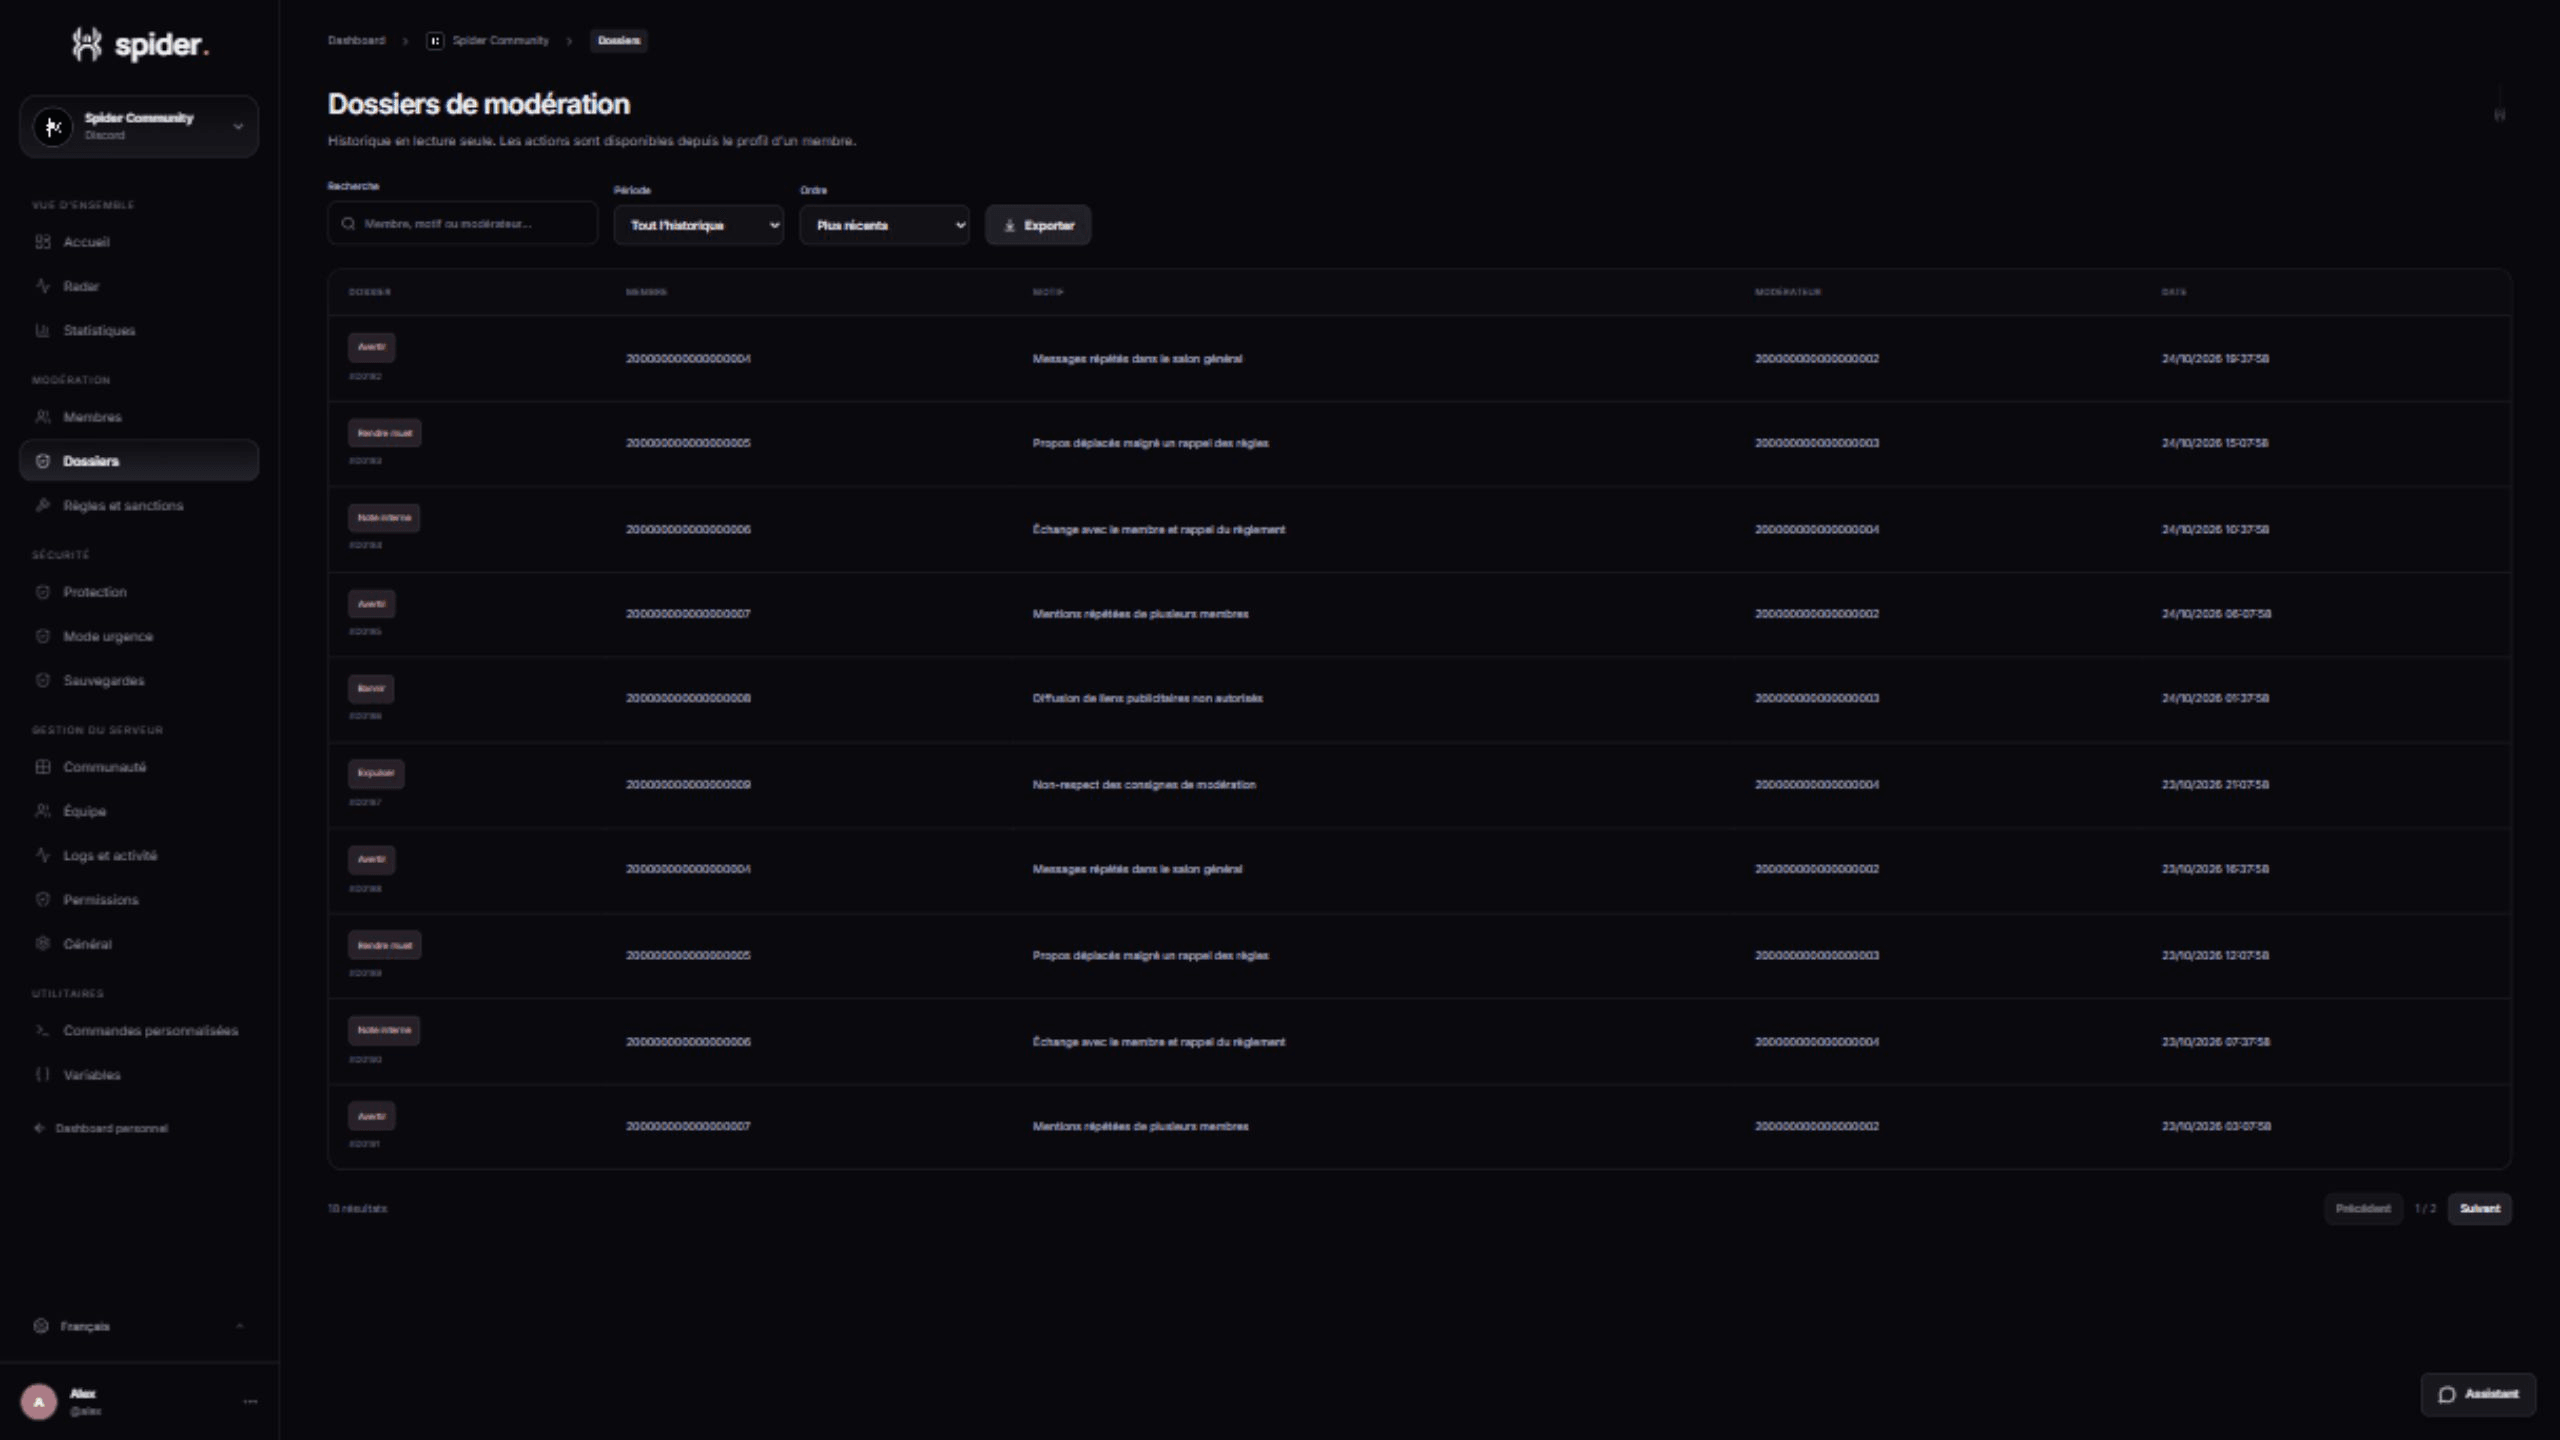Open Commandes personnalisées terminal icon
Viewport: 2560px width, 1440px height.
42,1030
